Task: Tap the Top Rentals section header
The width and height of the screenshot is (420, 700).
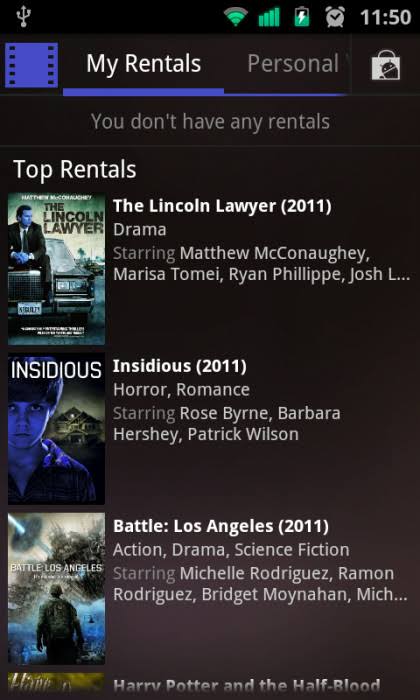Action: pyautogui.click(x=75, y=170)
